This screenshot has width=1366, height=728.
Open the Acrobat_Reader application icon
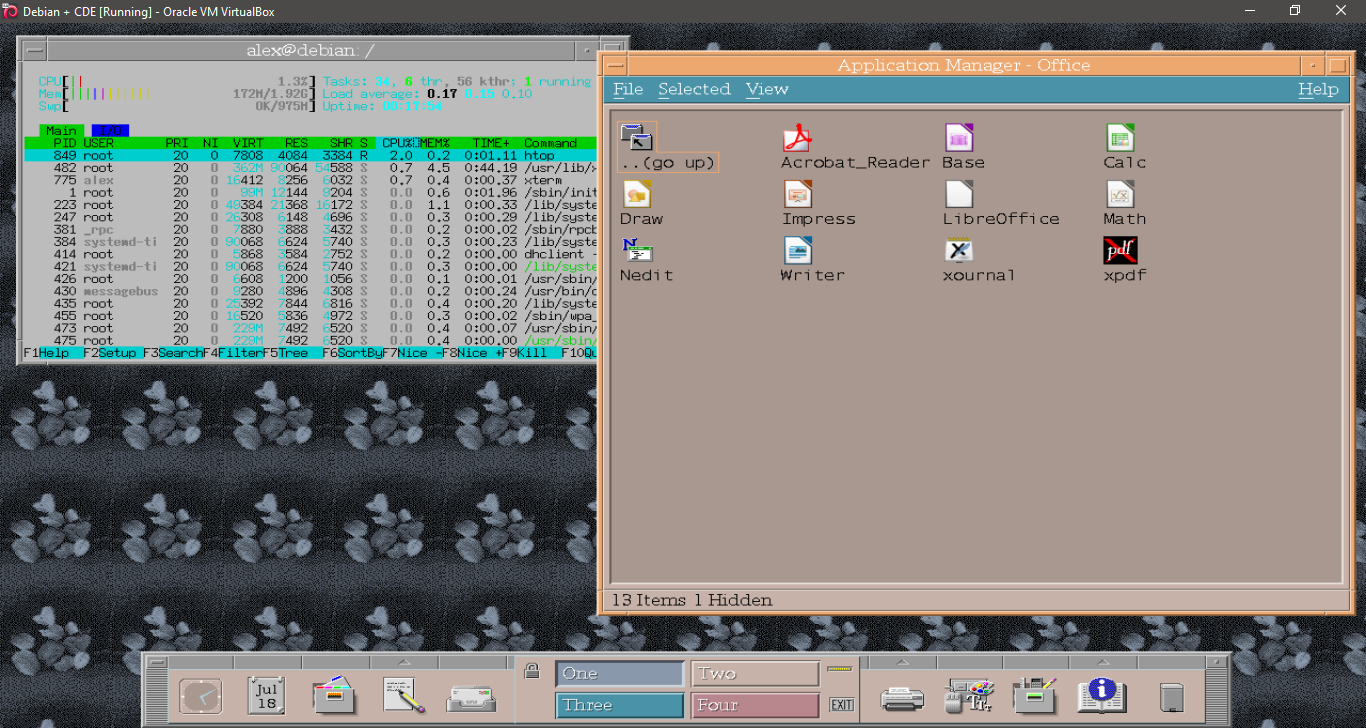point(797,138)
